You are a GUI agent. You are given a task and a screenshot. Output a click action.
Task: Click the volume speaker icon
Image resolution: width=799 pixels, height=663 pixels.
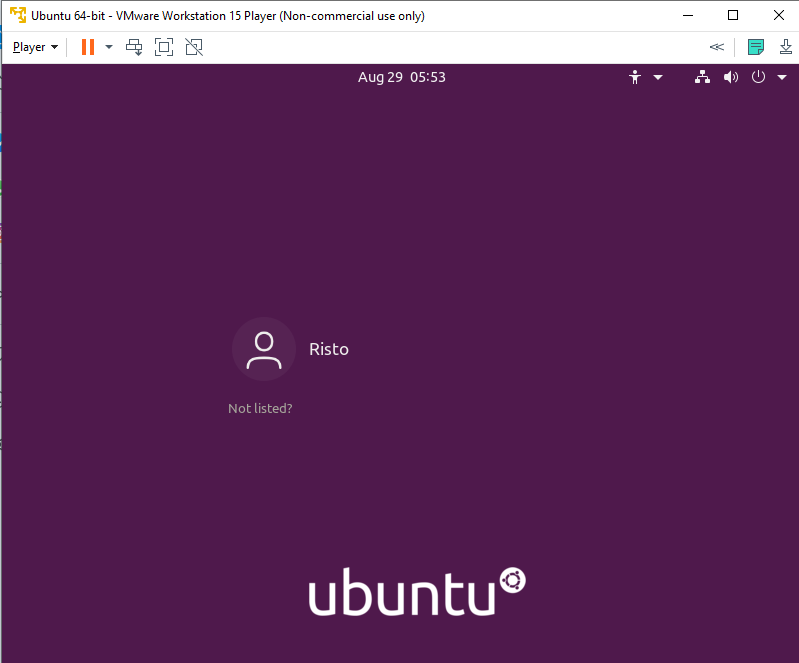click(731, 77)
